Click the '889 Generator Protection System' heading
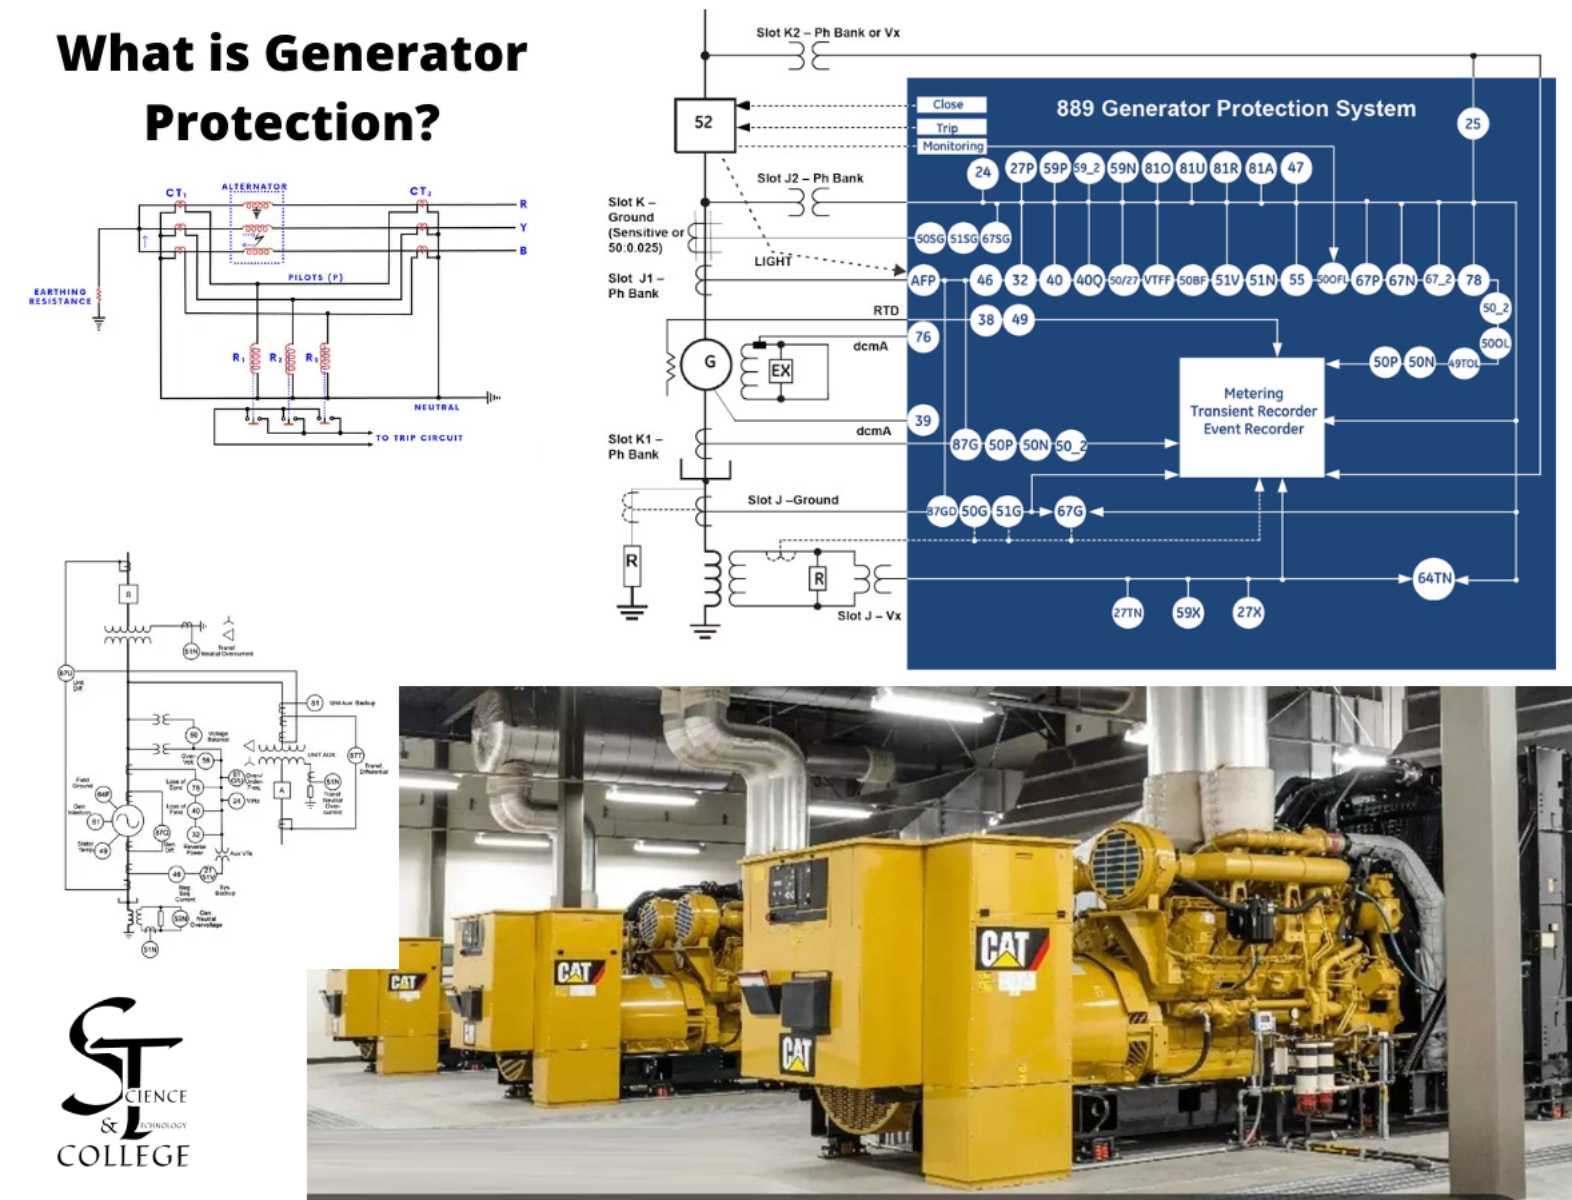The image size is (1572, 1200). pos(1235,108)
